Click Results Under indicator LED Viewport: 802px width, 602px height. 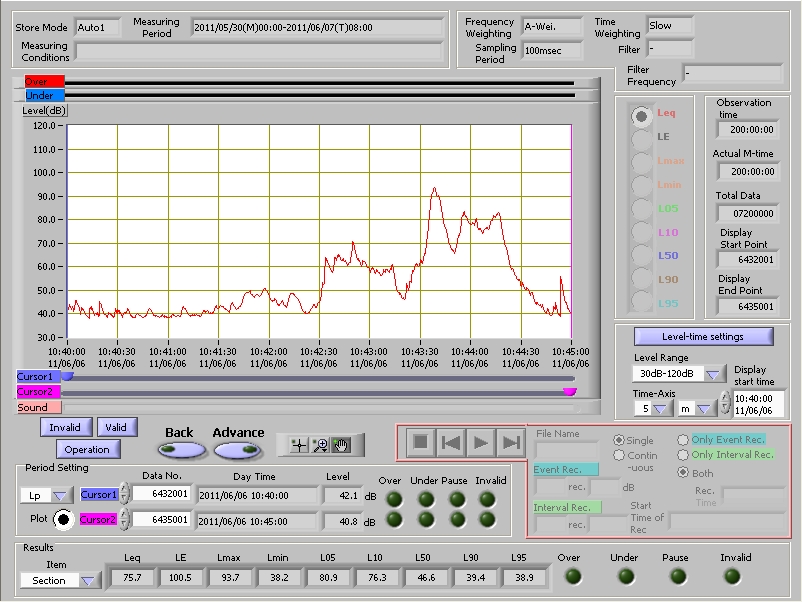click(x=626, y=576)
